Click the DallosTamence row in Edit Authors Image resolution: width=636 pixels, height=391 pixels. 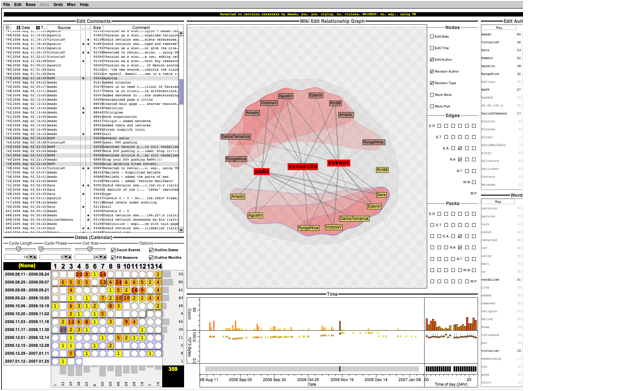point(501,114)
